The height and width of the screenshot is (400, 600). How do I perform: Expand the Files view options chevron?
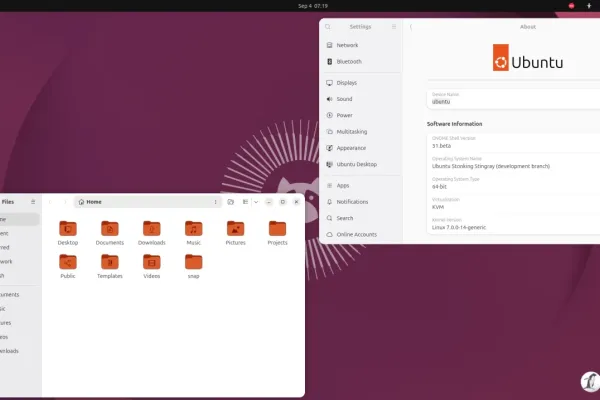click(256, 202)
